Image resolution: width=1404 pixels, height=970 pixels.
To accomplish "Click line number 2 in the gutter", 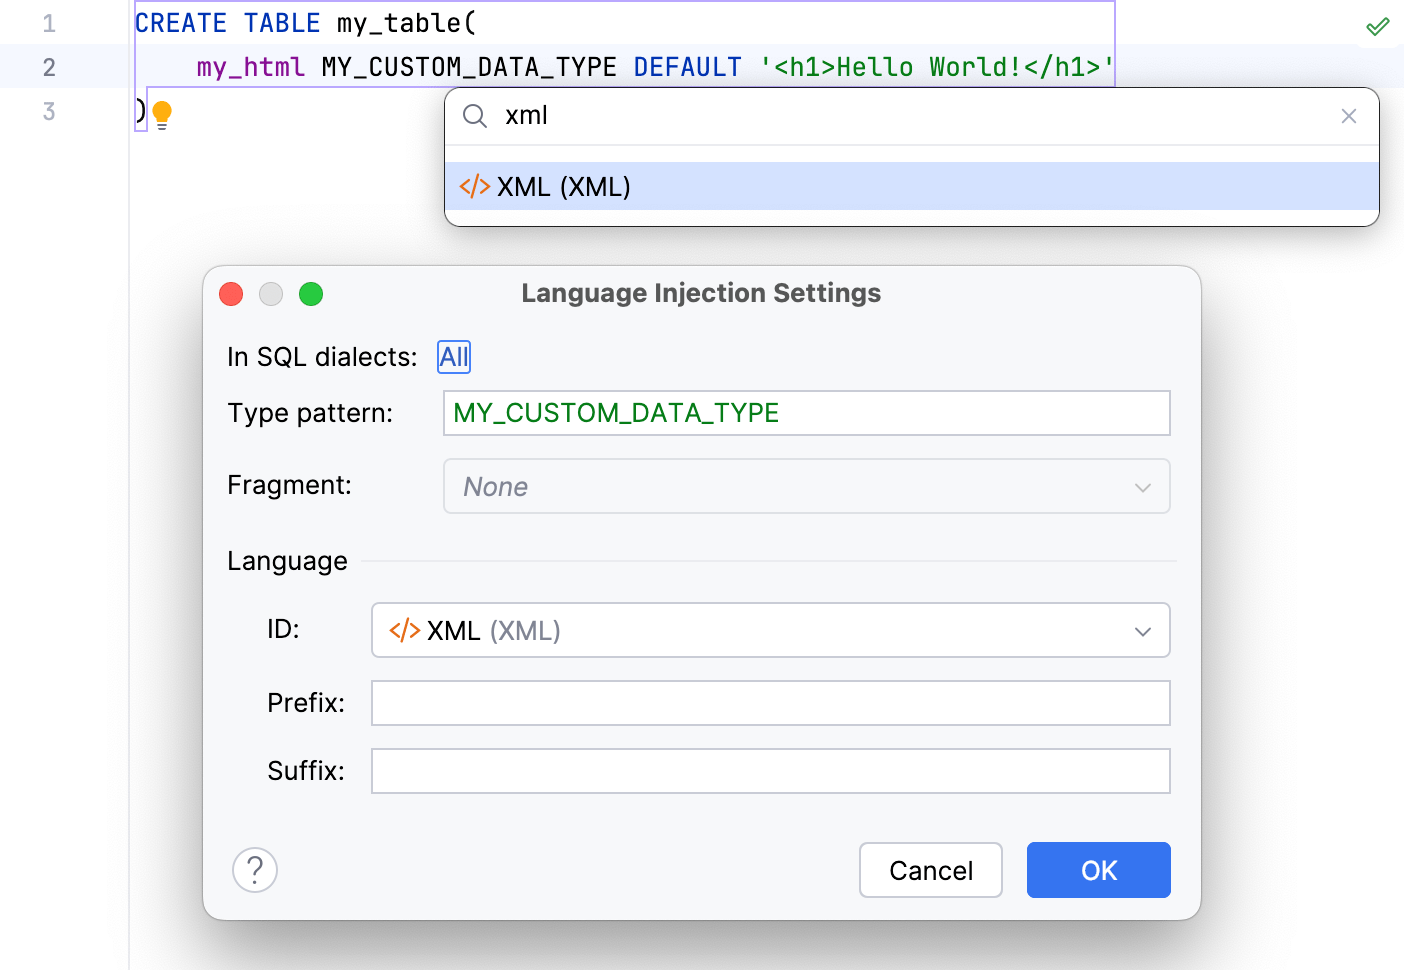I will coord(49,67).
